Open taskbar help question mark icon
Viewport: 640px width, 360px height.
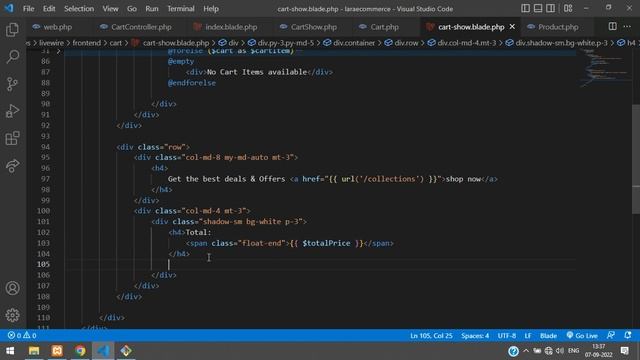click(513, 351)
